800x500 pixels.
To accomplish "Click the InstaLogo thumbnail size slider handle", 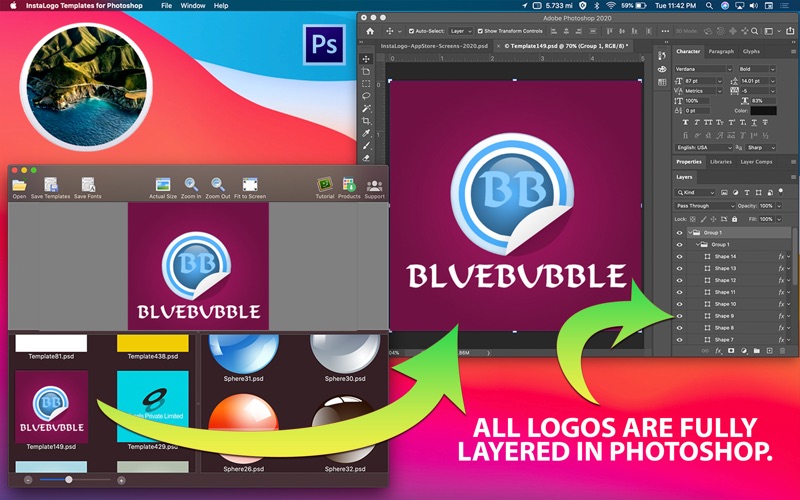I will pos(69,480).
